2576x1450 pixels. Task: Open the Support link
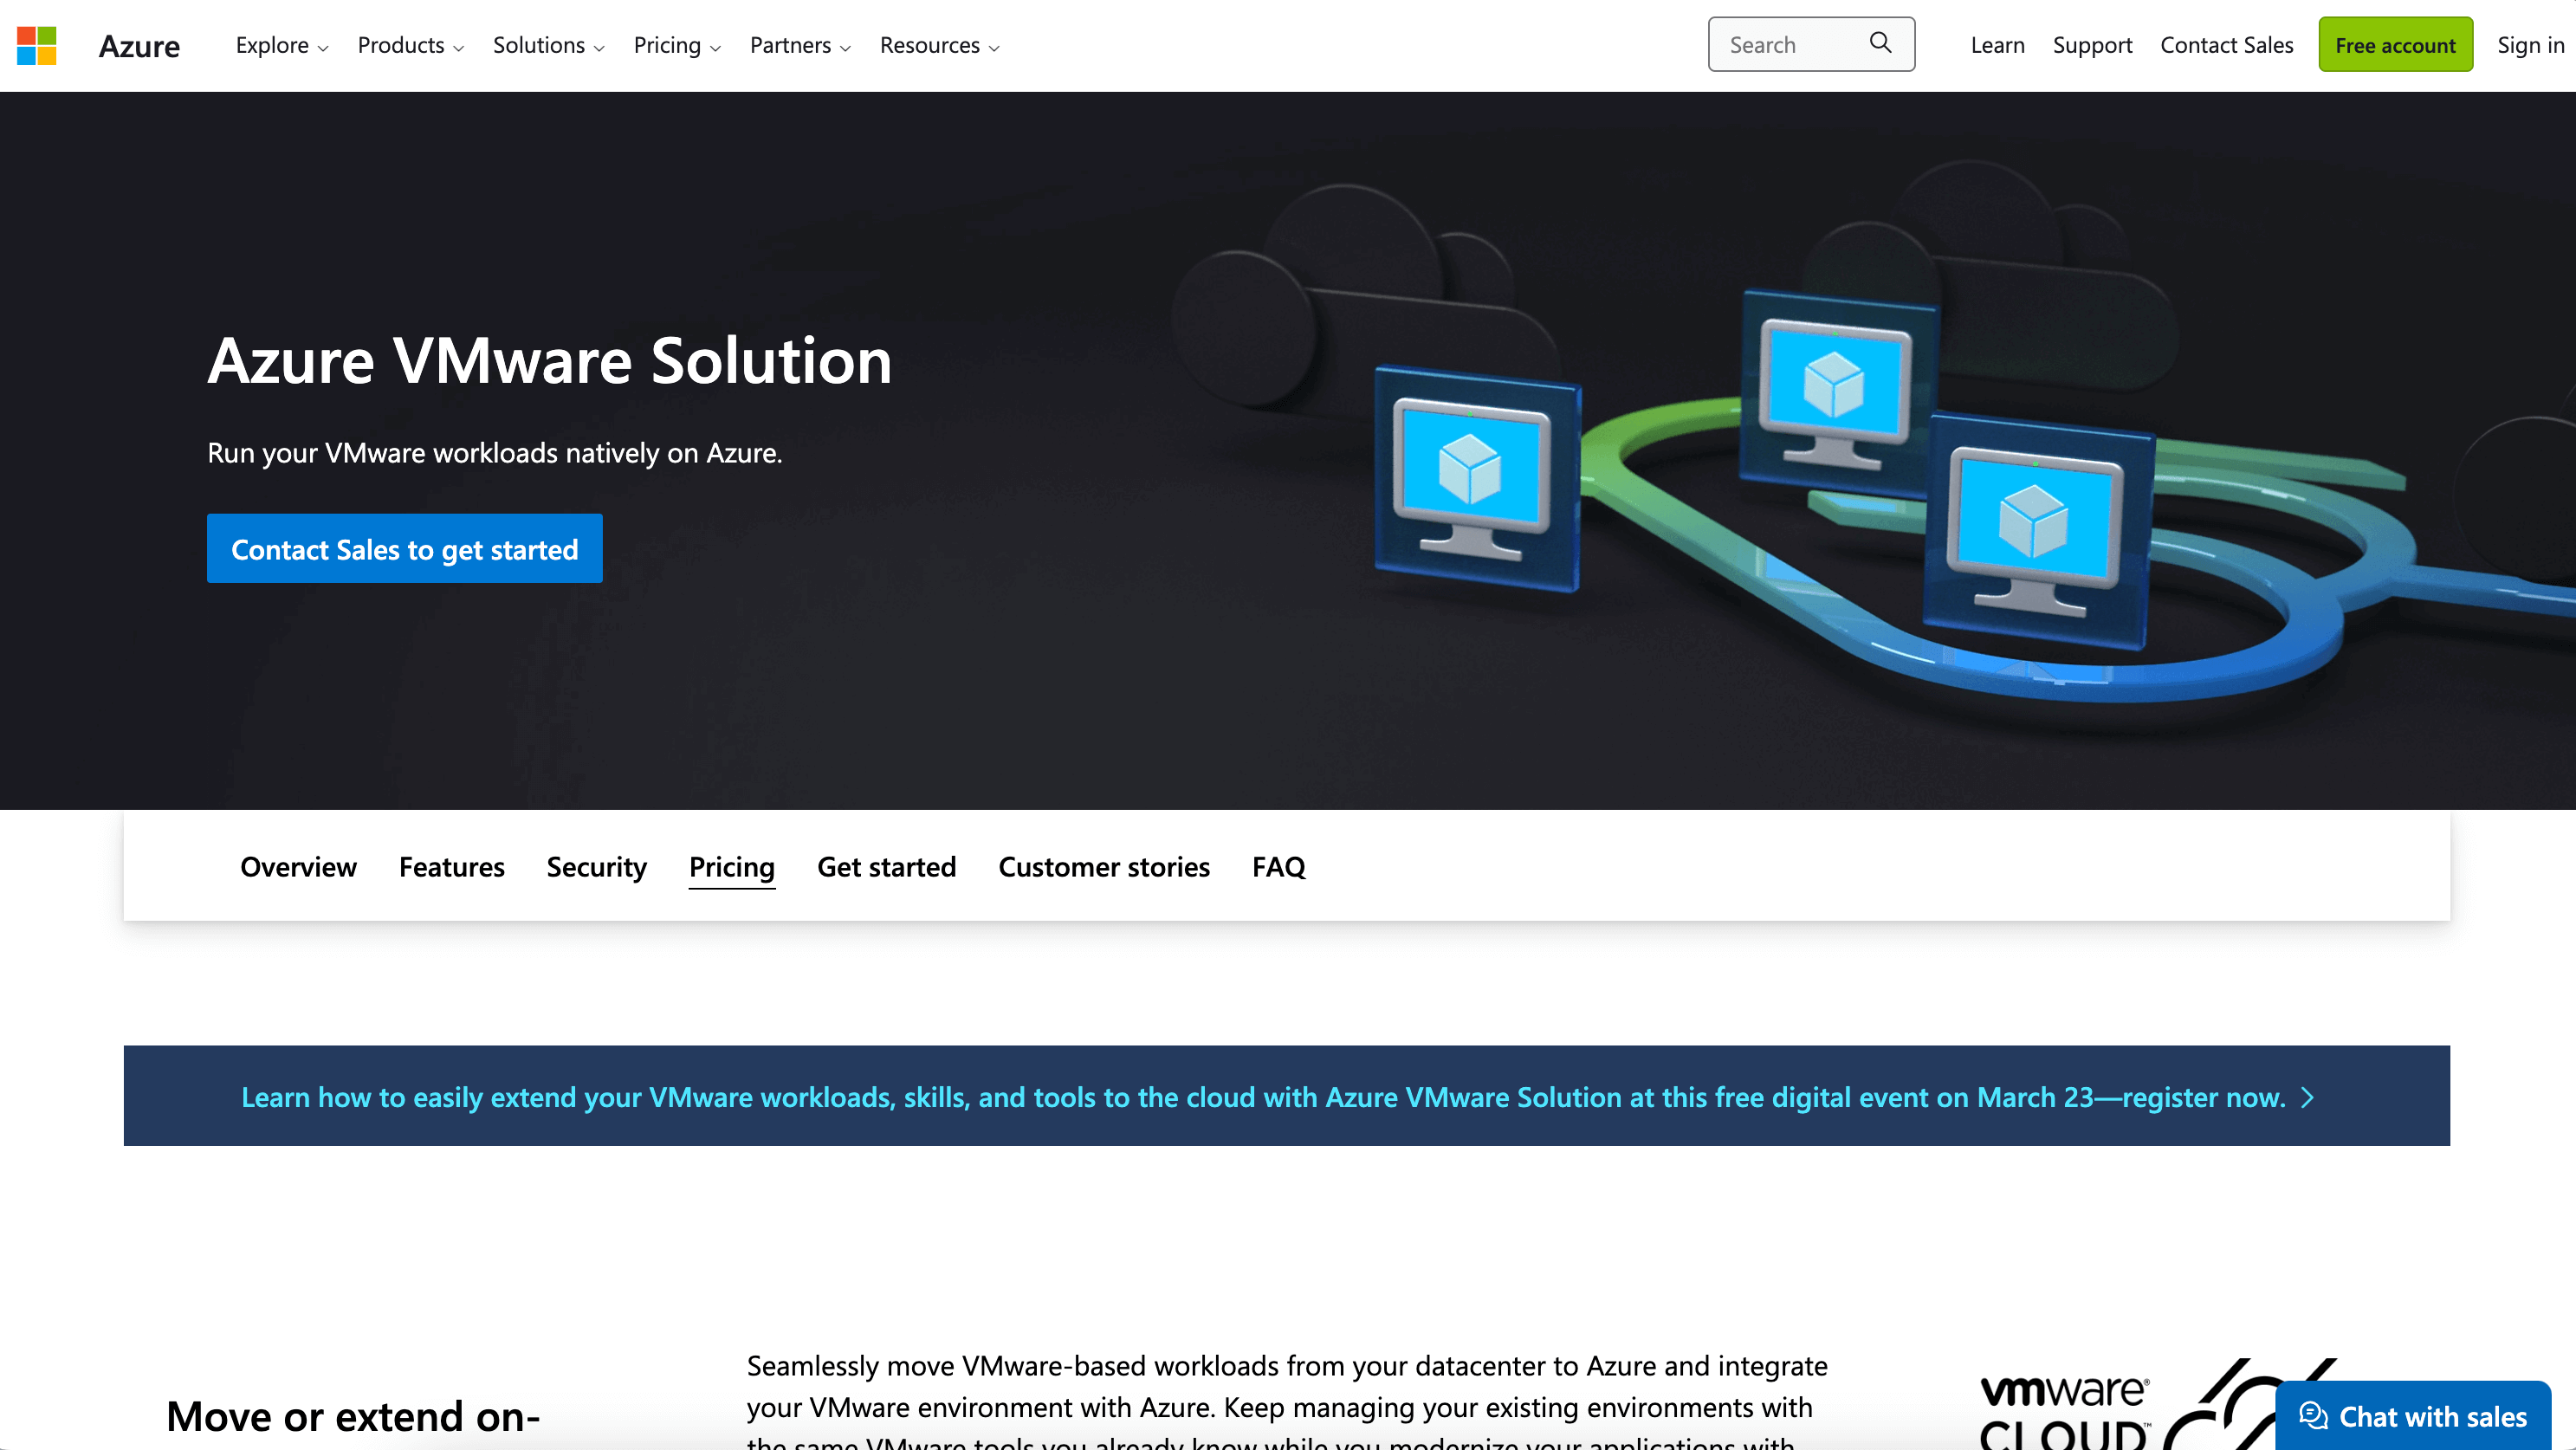tap(2092, 45)
